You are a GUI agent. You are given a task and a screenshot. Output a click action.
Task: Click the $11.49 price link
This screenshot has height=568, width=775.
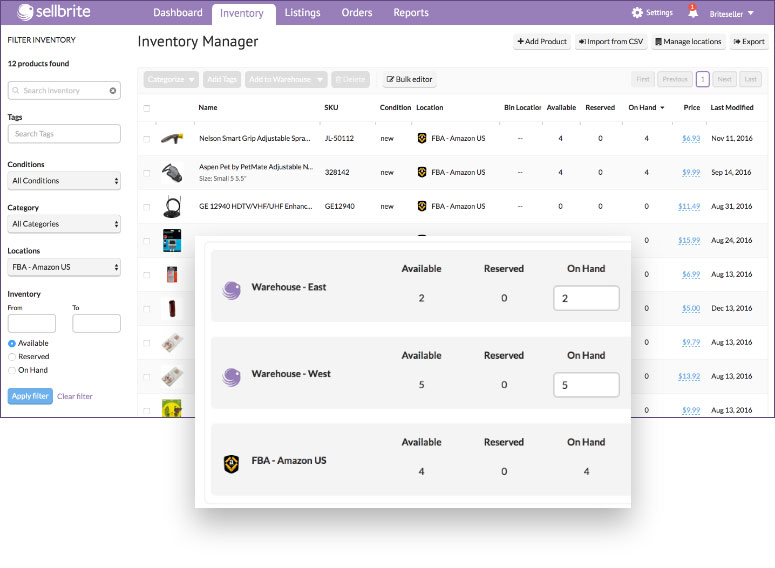pos(689,206)
